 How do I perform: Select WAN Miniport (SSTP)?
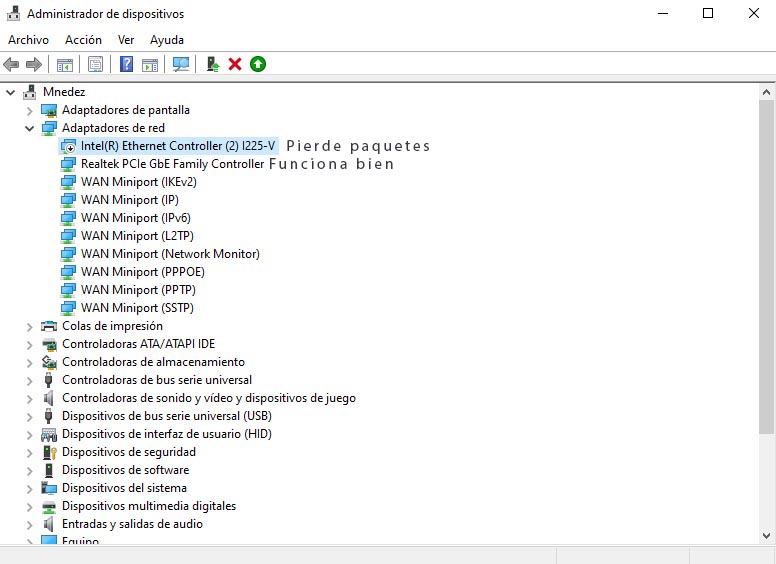tap(137, 308)
